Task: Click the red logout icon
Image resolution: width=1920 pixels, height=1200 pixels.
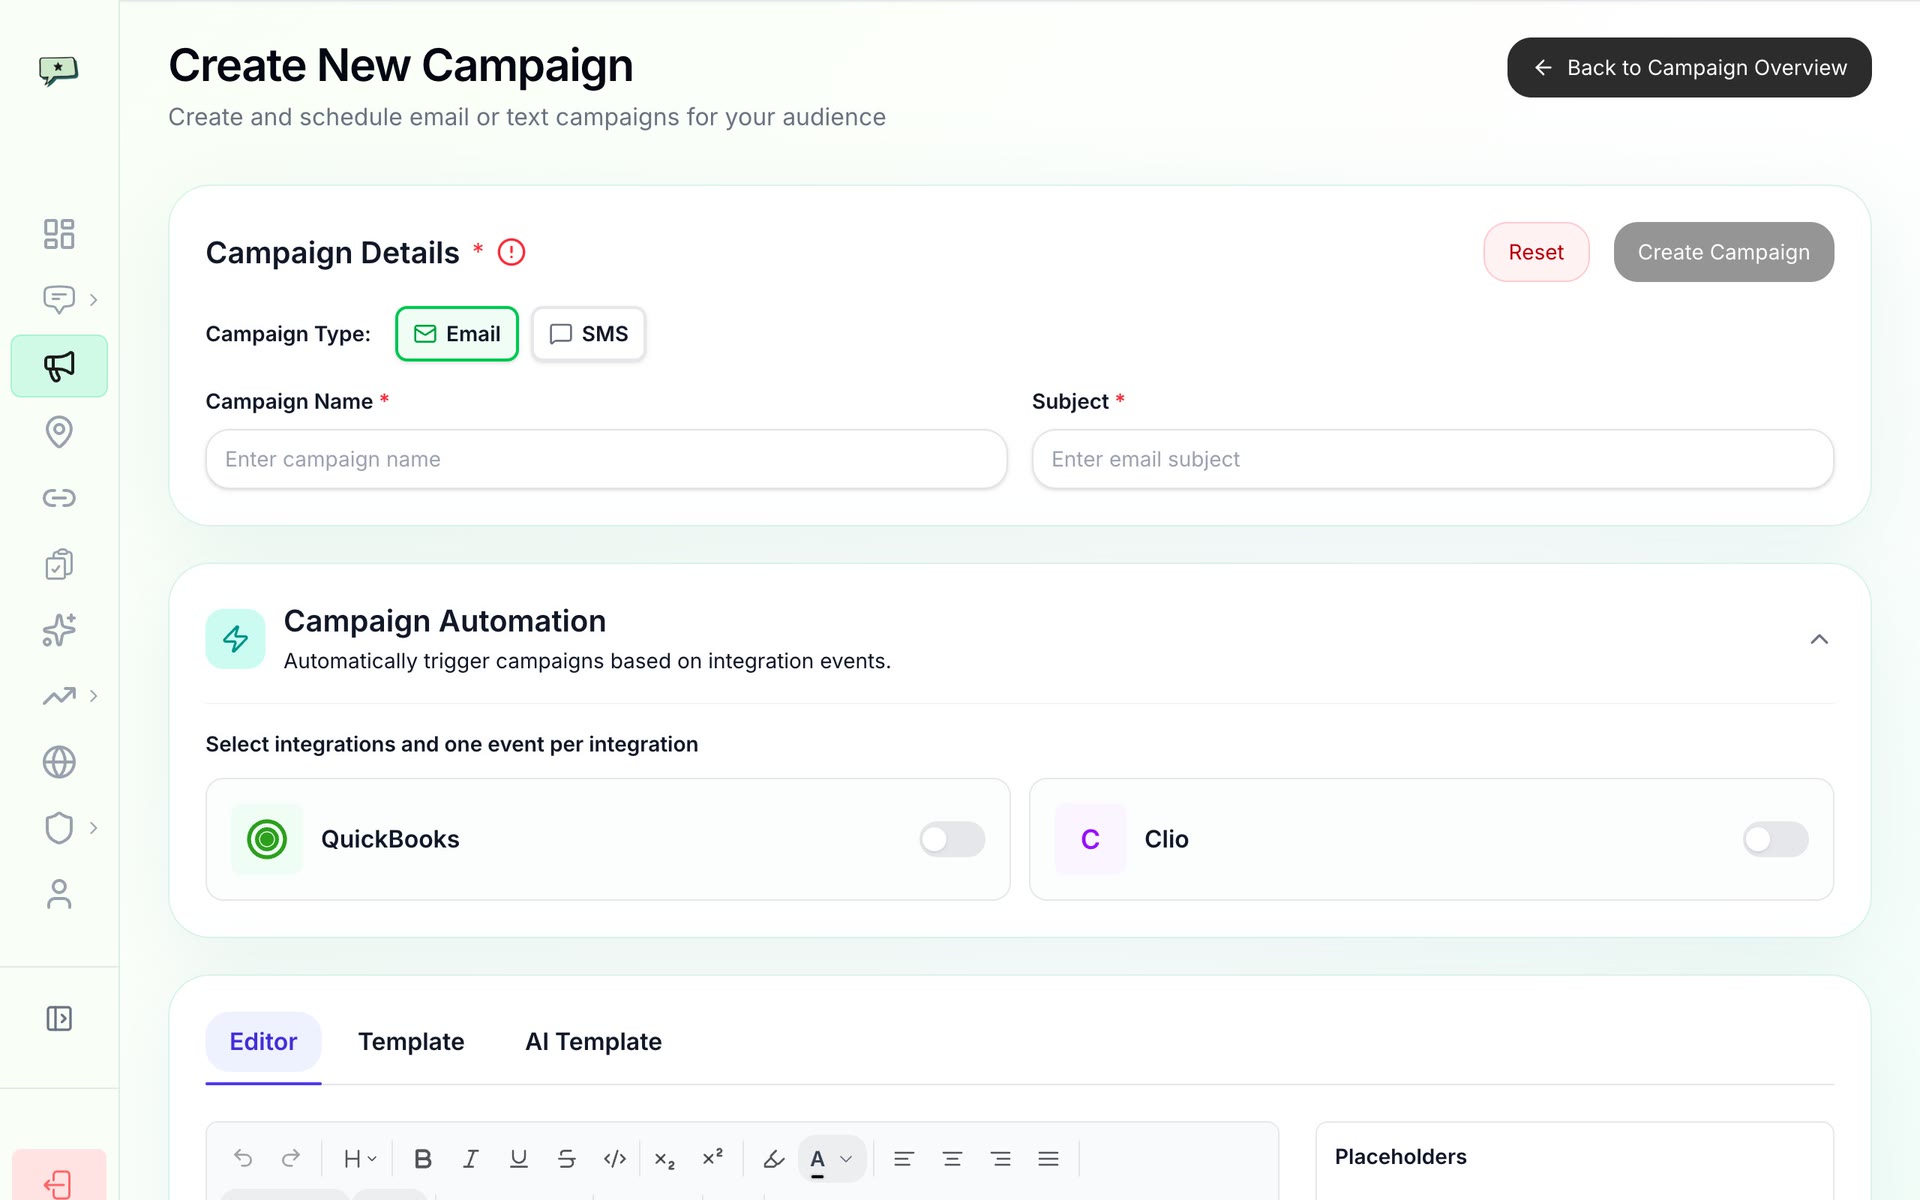Action: pyautogui.click(x=59, y=1183)
